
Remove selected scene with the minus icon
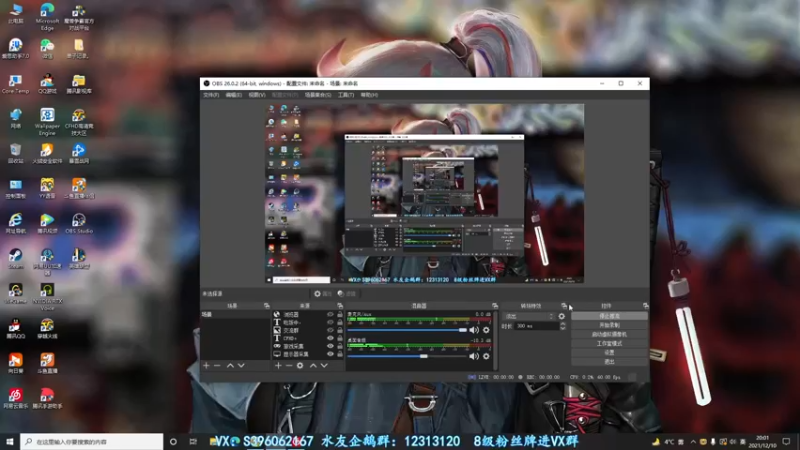[x=217, y=366]
